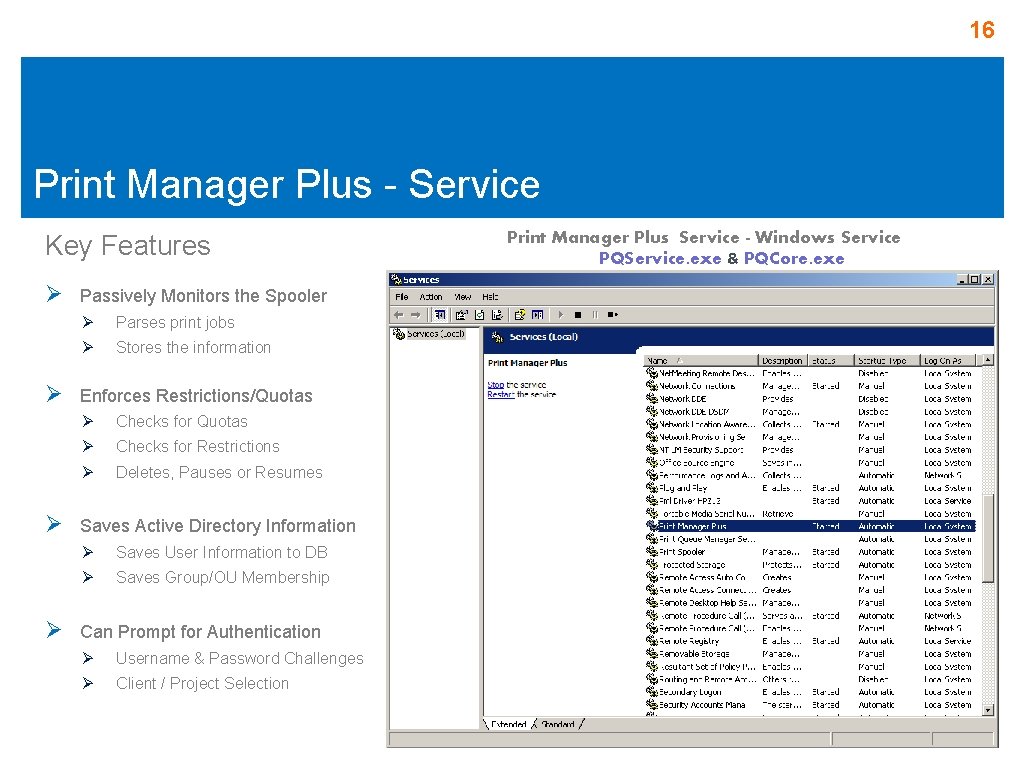Open the Help menu
1024x768 pixels.
coord(490,296)
